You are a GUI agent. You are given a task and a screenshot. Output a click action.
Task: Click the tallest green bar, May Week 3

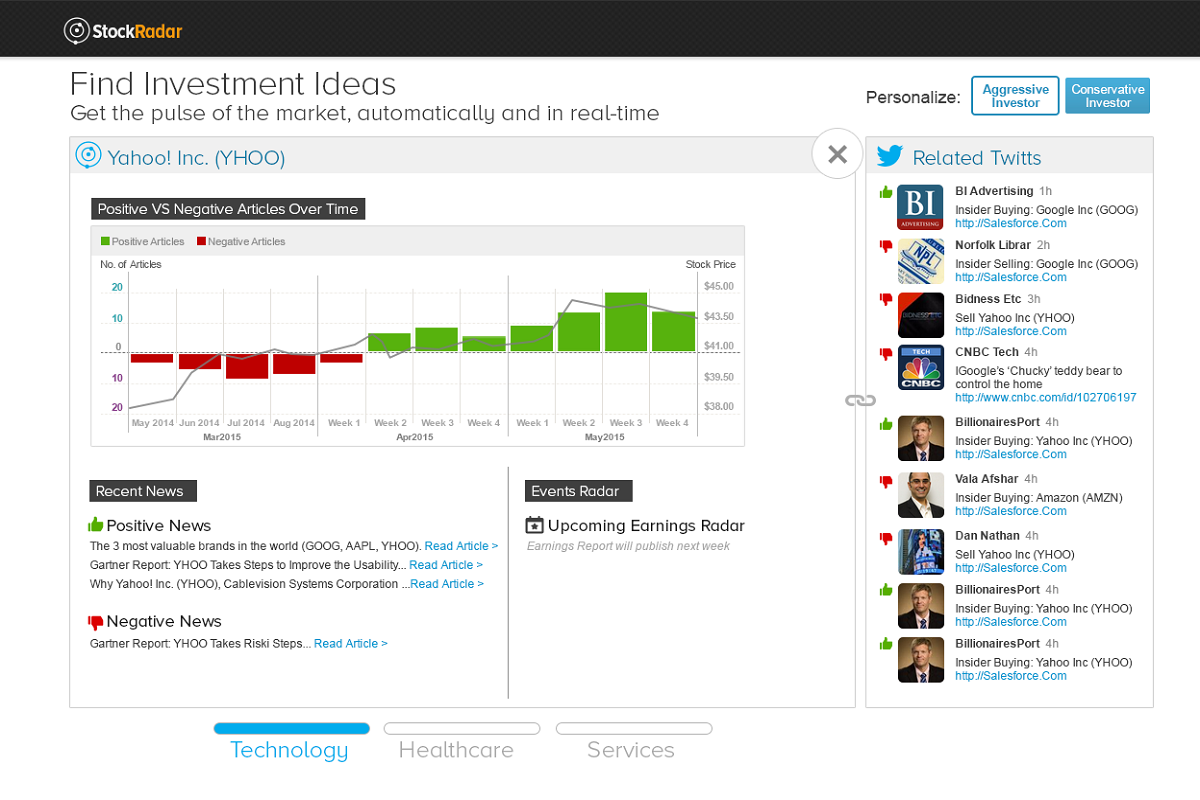click(626, 322)
